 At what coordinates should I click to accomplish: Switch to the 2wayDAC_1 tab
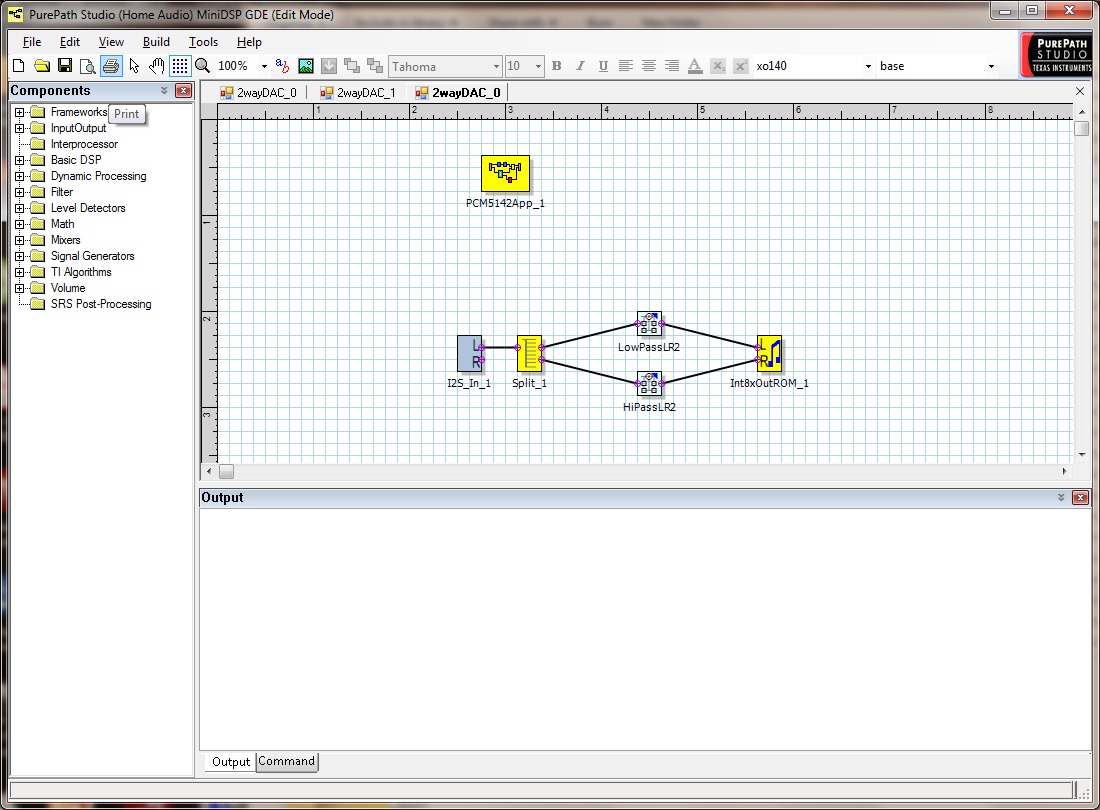coord(358,93)
